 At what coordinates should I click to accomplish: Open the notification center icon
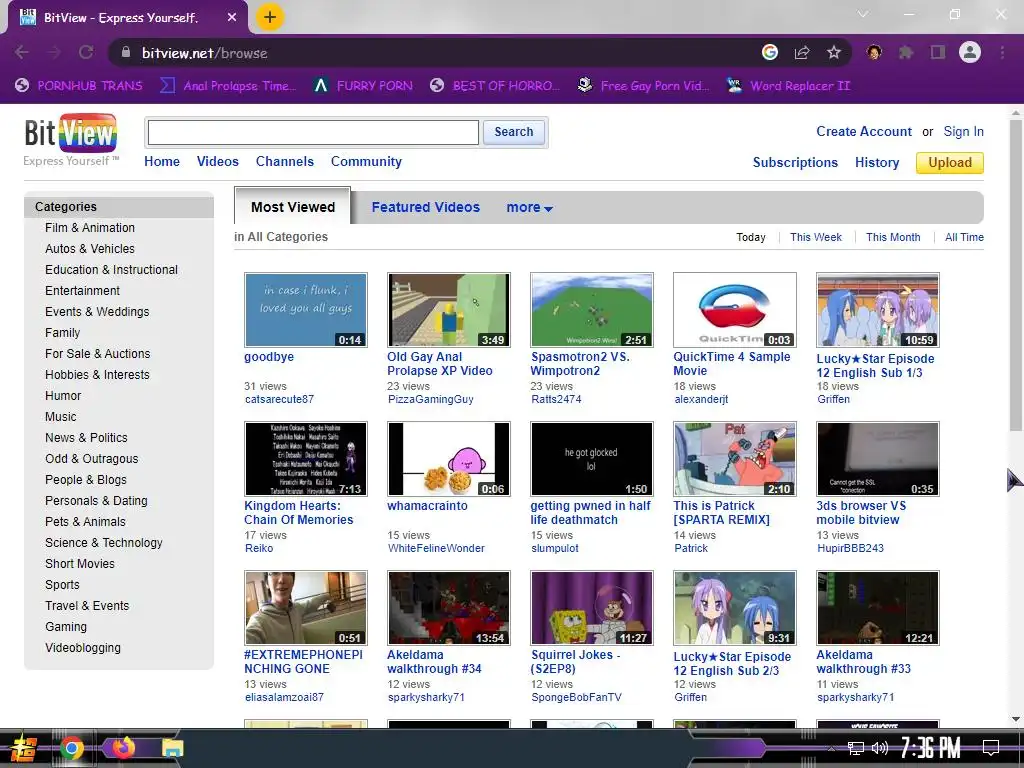click(991, 748)
